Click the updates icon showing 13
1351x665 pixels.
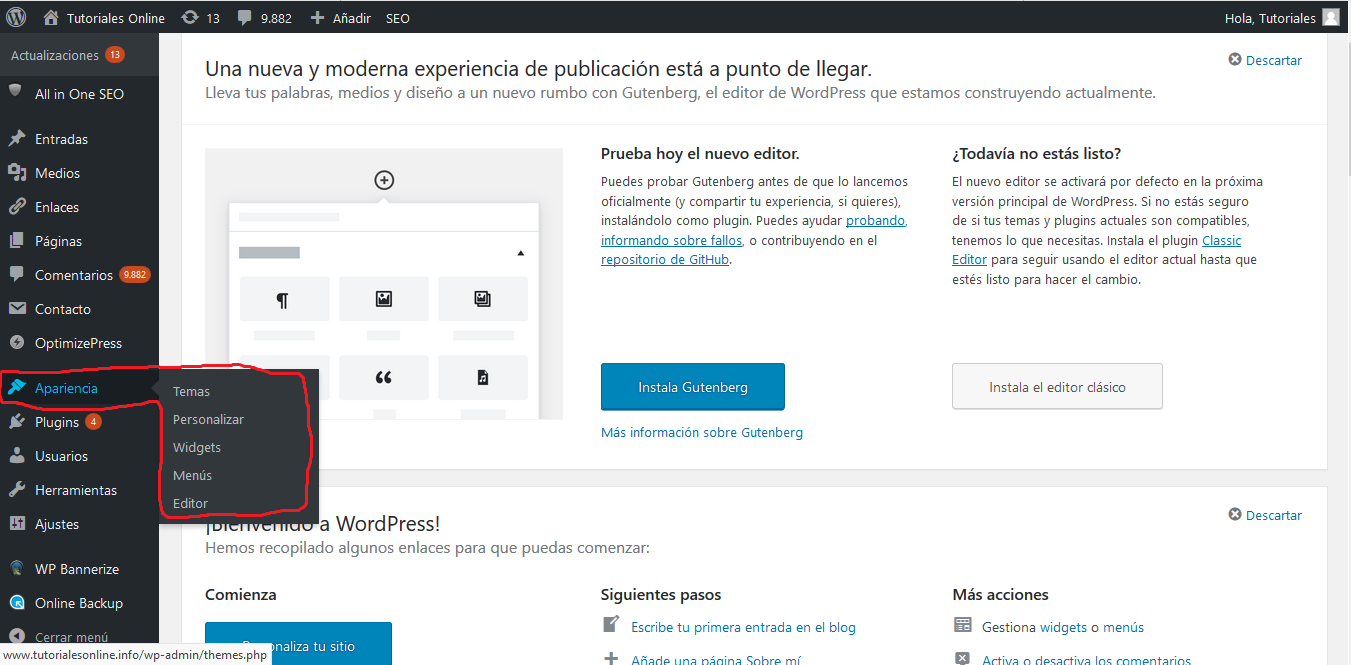(x=190, y=18)
